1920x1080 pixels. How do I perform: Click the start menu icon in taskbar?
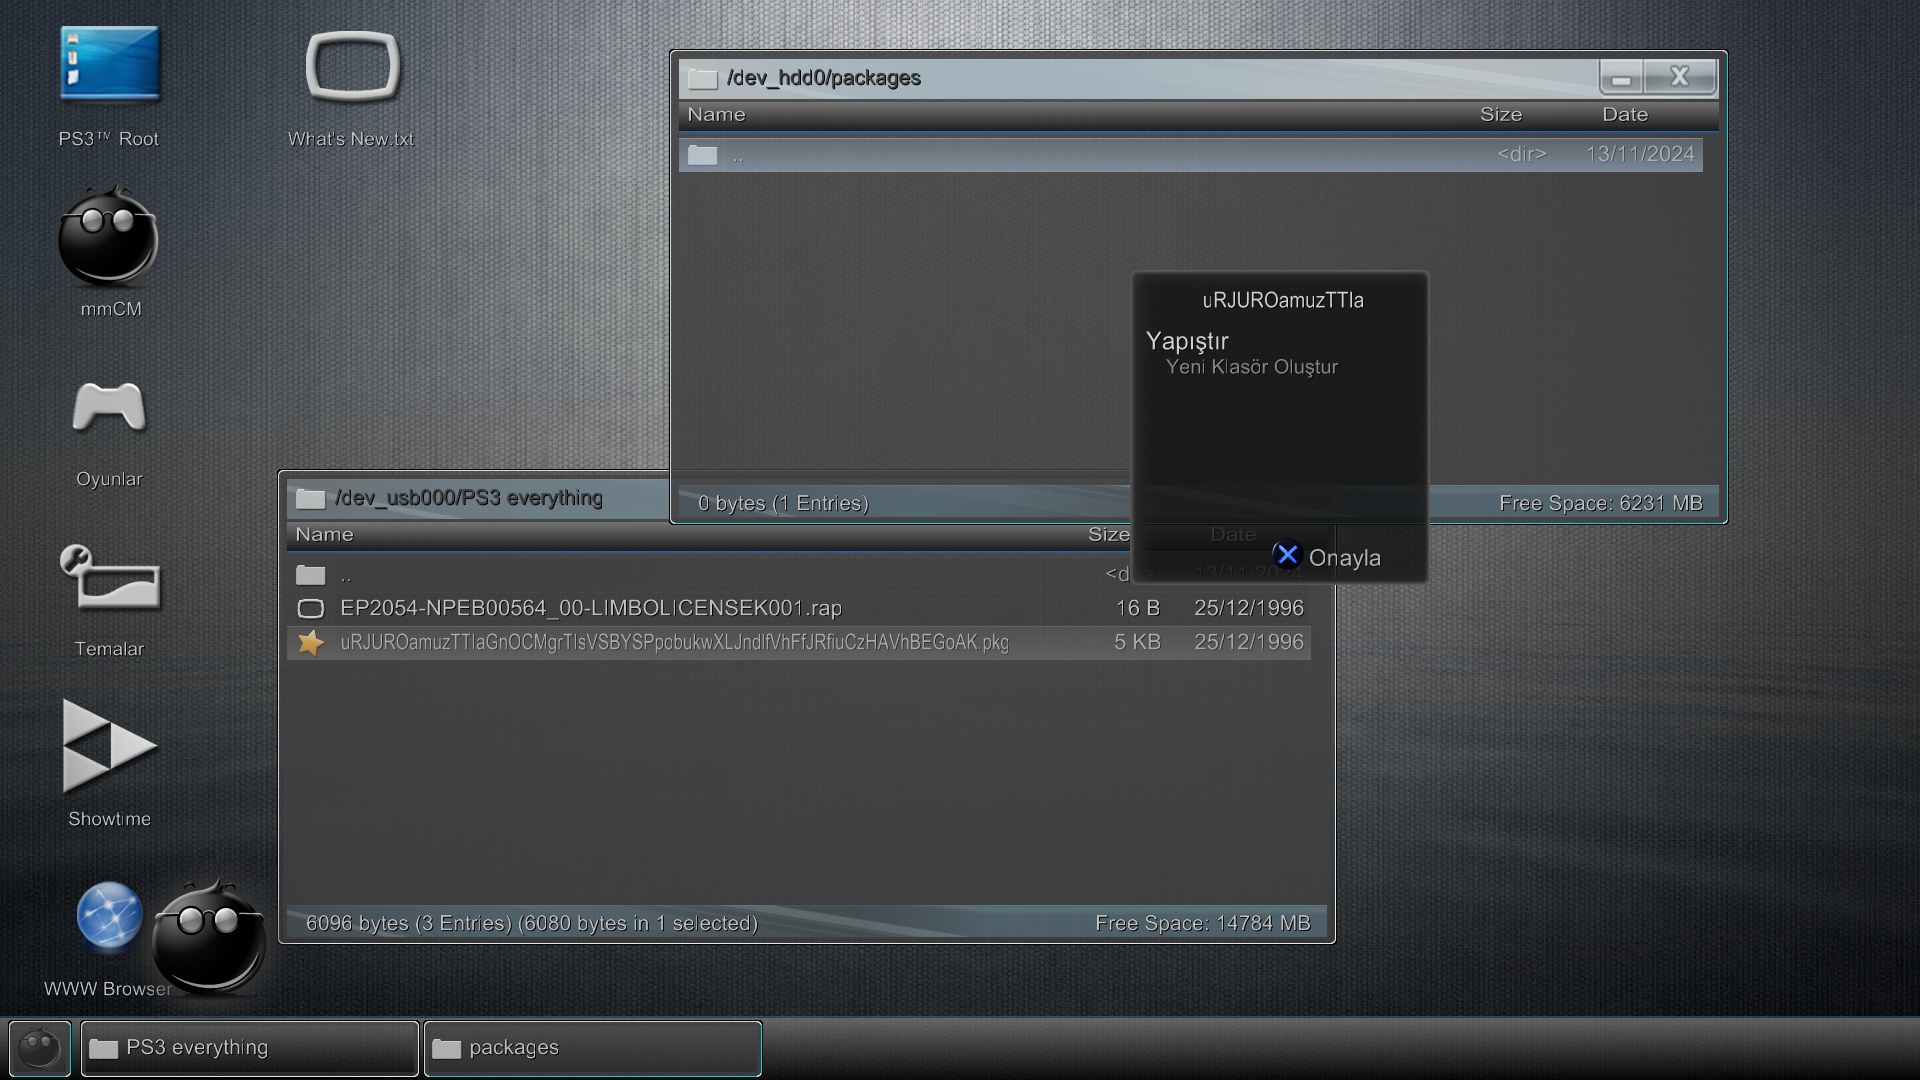point(40,1048)
